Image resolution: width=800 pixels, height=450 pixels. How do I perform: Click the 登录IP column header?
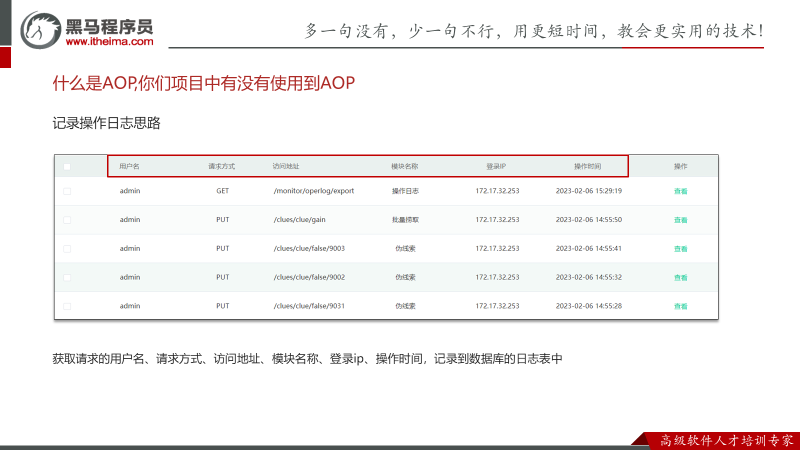click(x=496, y=166)
